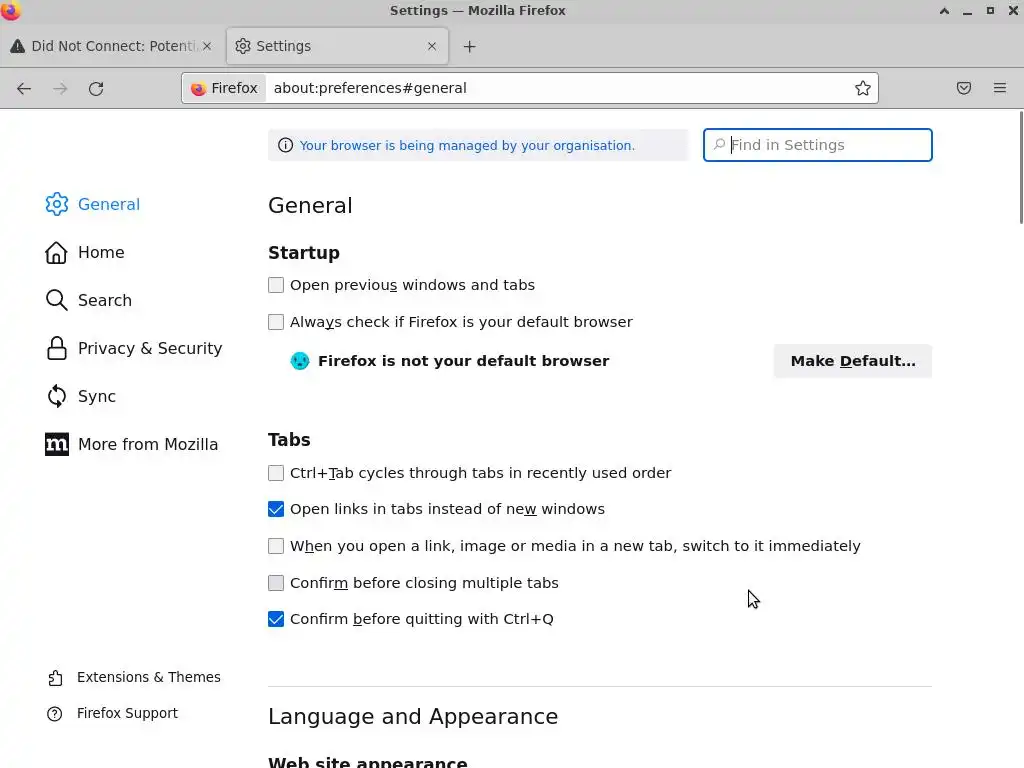
Task: Go back with the back arrow
Action: pos(24,88)
